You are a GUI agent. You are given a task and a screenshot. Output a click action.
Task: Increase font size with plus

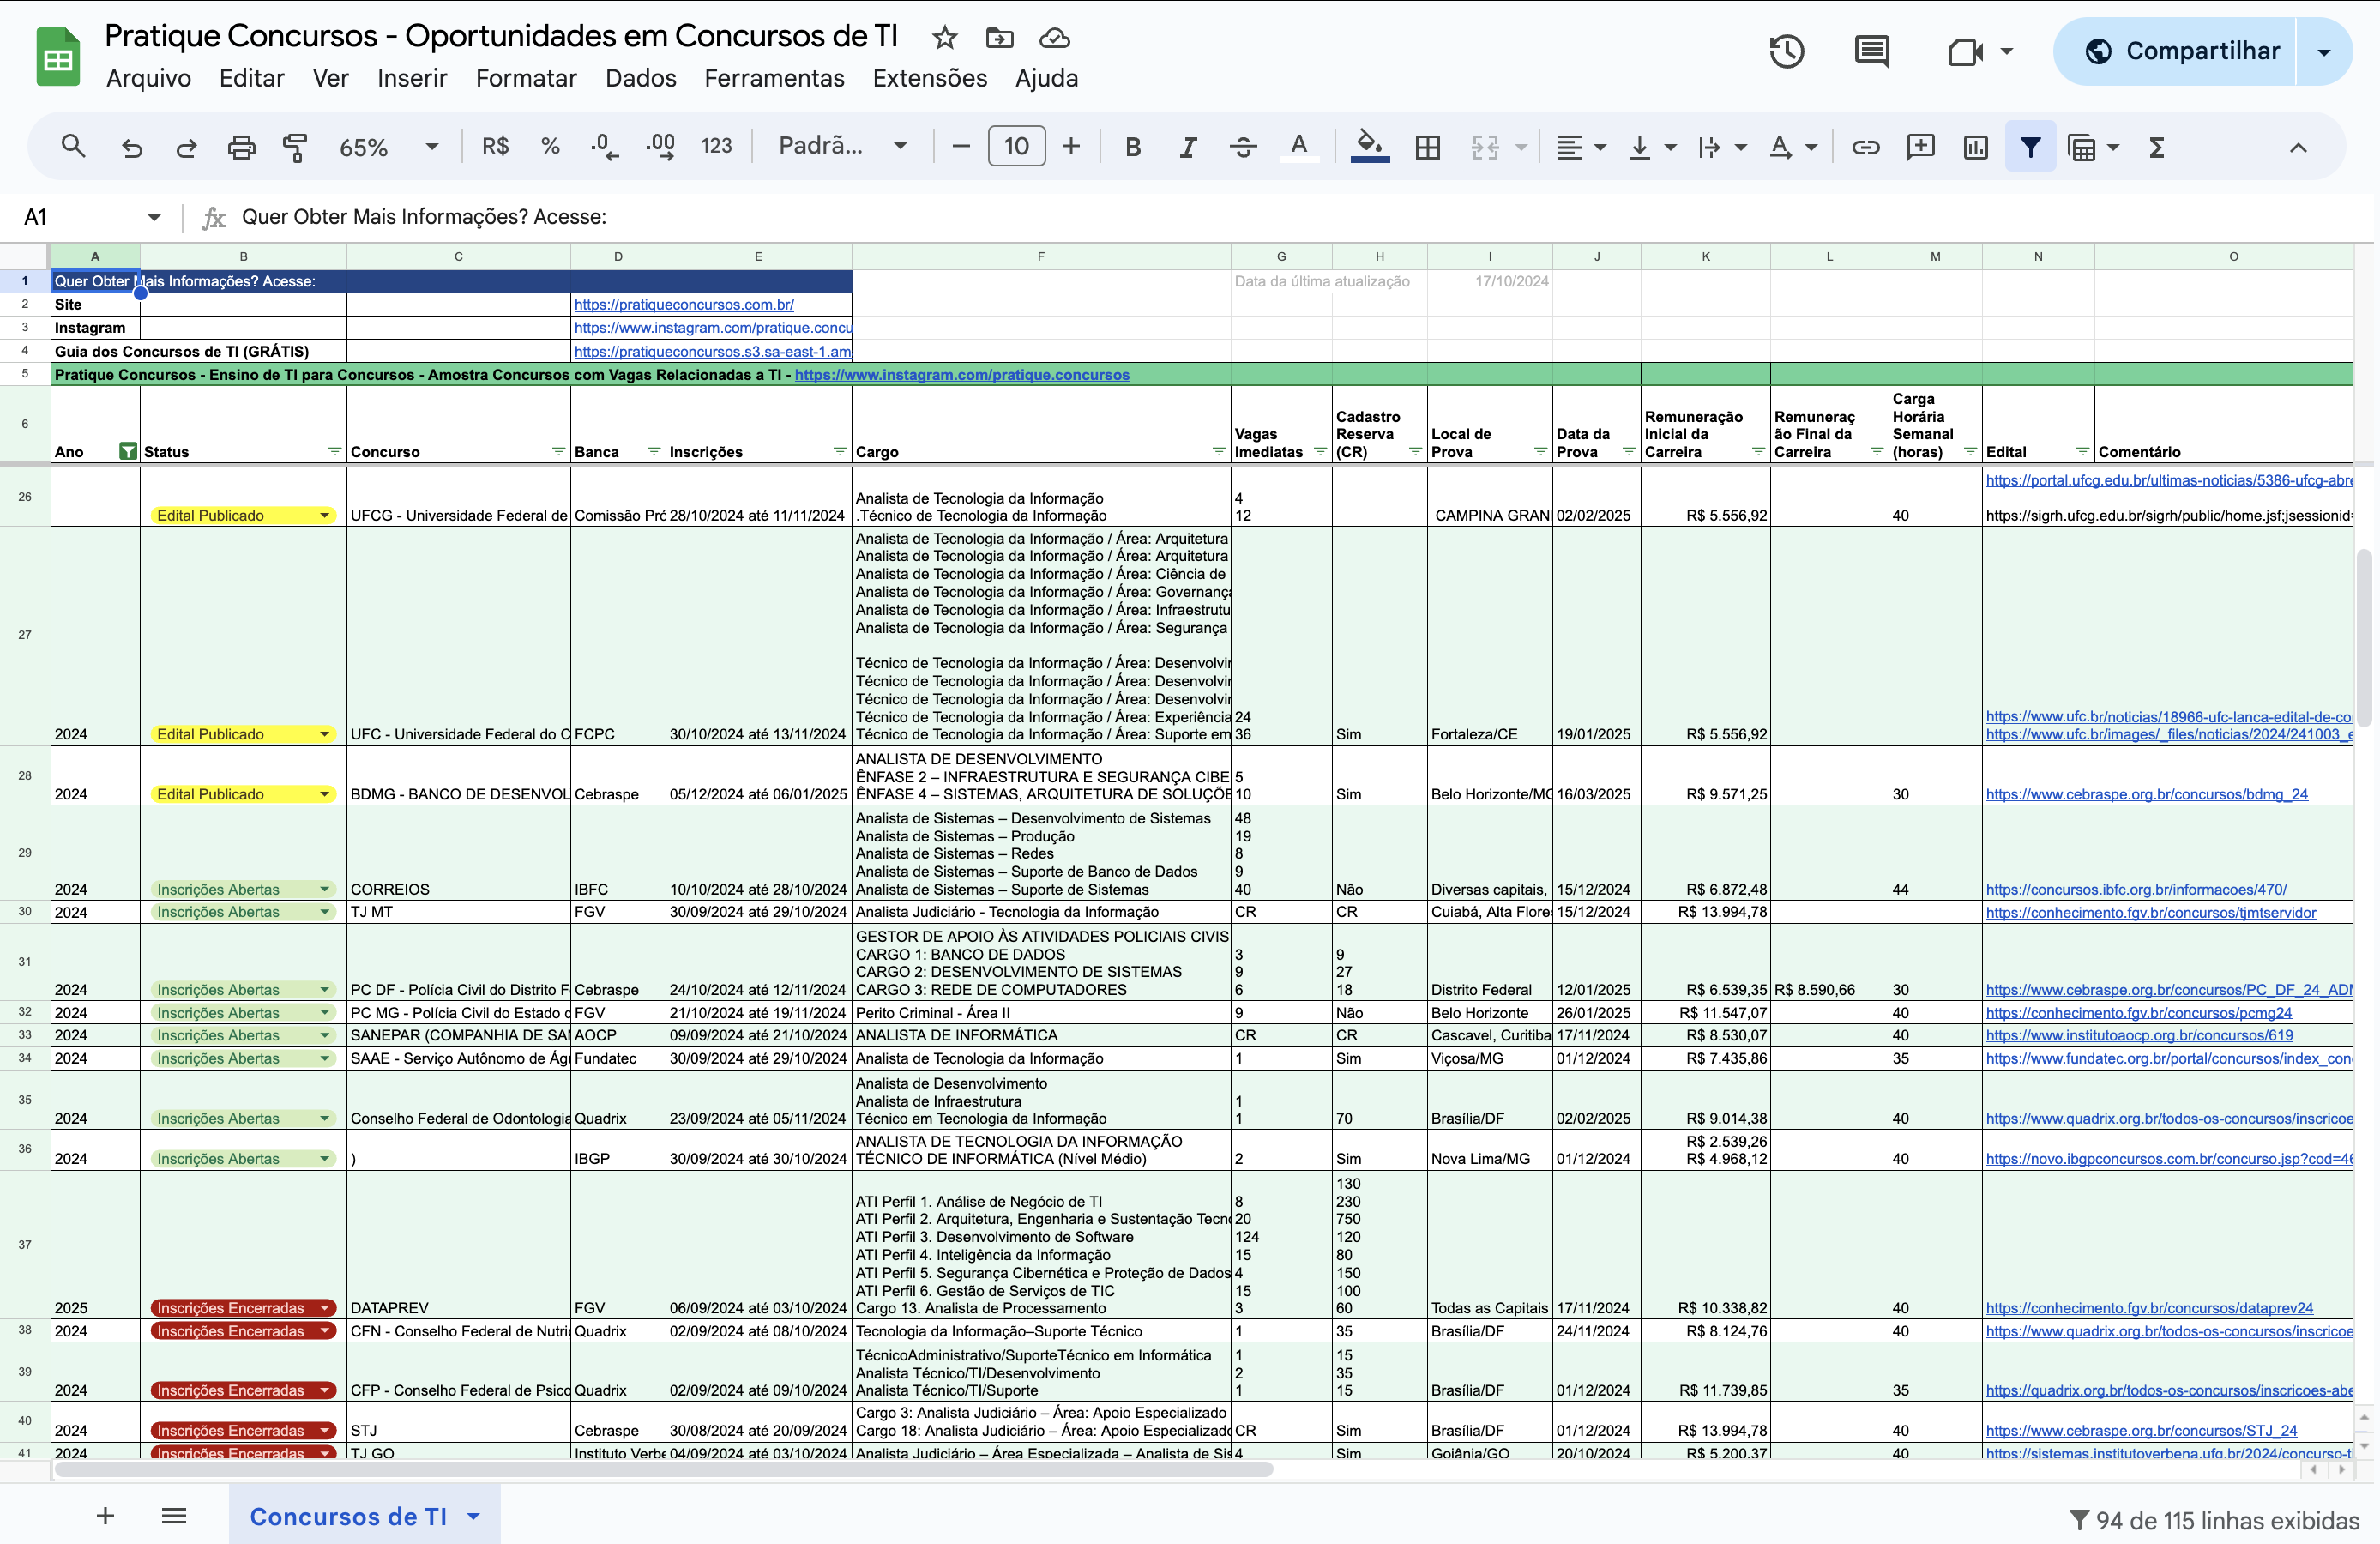[1071, 147]
